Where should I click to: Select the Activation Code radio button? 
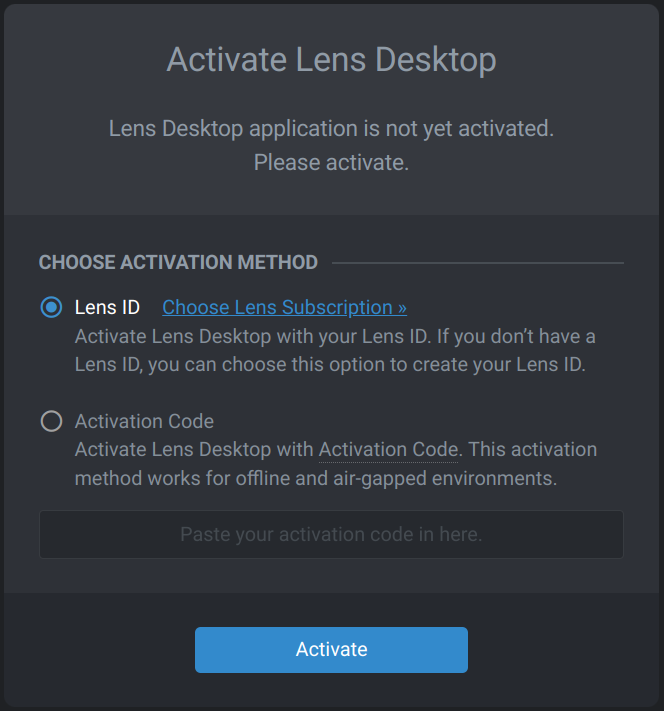point(51,421)
